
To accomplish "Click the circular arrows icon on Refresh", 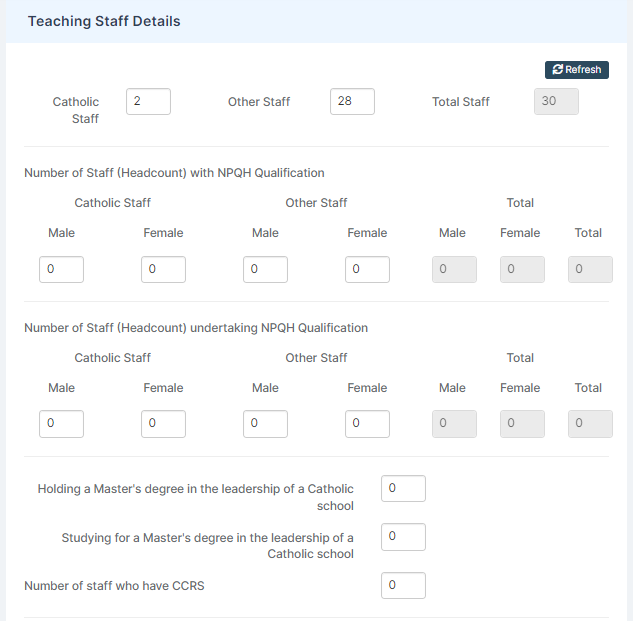I will pos(558,69).
